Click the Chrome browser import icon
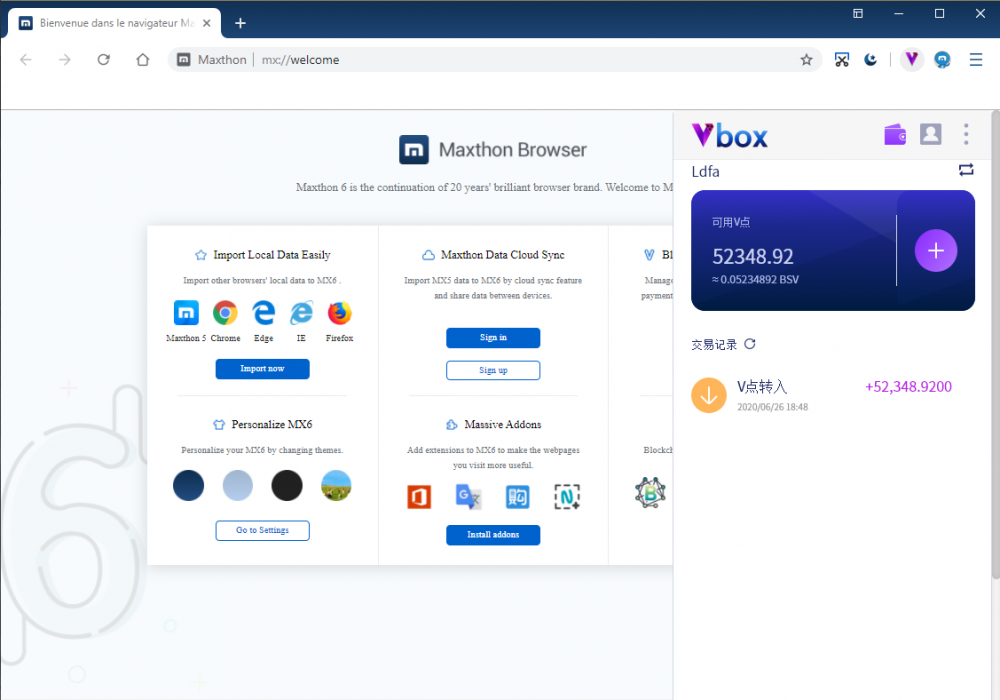Image resolution: width=1000 pixels, height=700 pixels. tap(225, 313)
